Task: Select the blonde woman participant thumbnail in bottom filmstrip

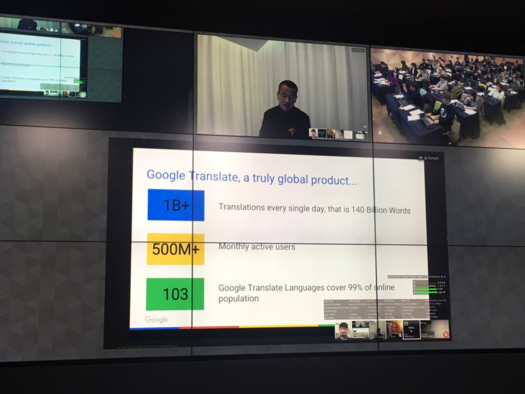Action: point(394,330)
